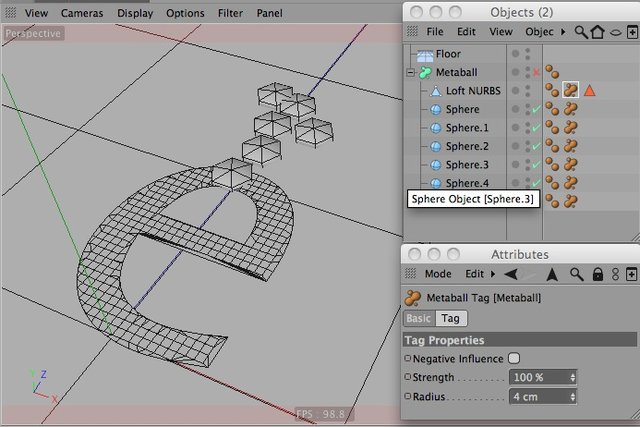
Task: Open the Panel menu
Action: [269, 13]
